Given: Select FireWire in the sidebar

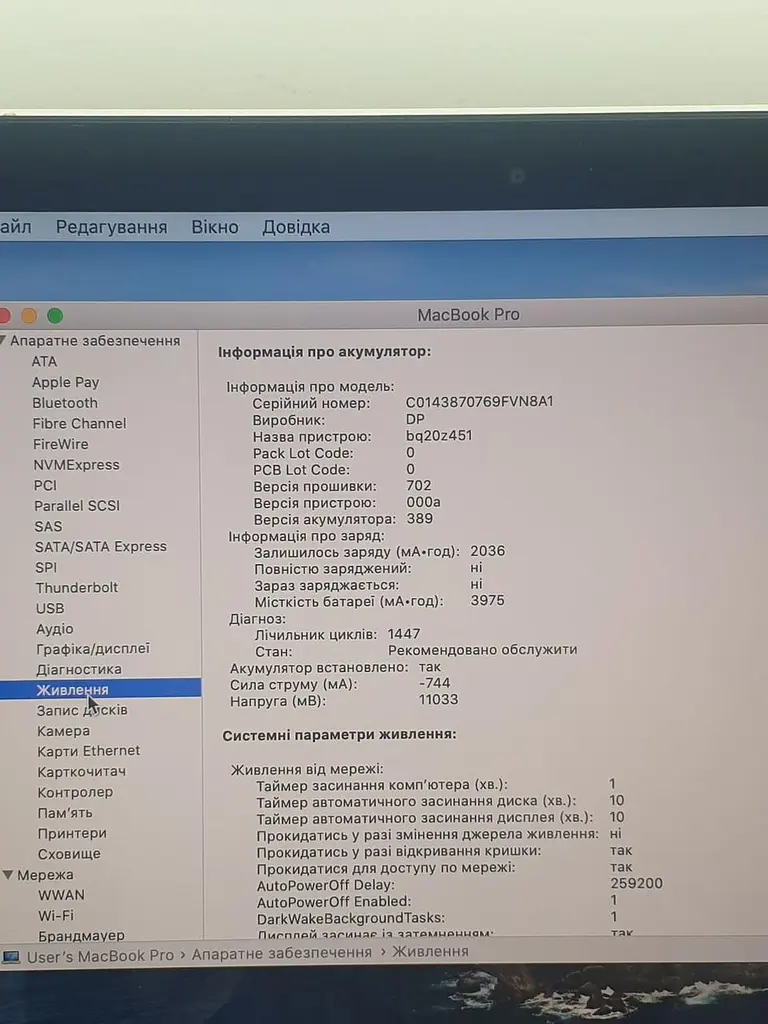Looking at the screenshot, I should click(61, 444).
